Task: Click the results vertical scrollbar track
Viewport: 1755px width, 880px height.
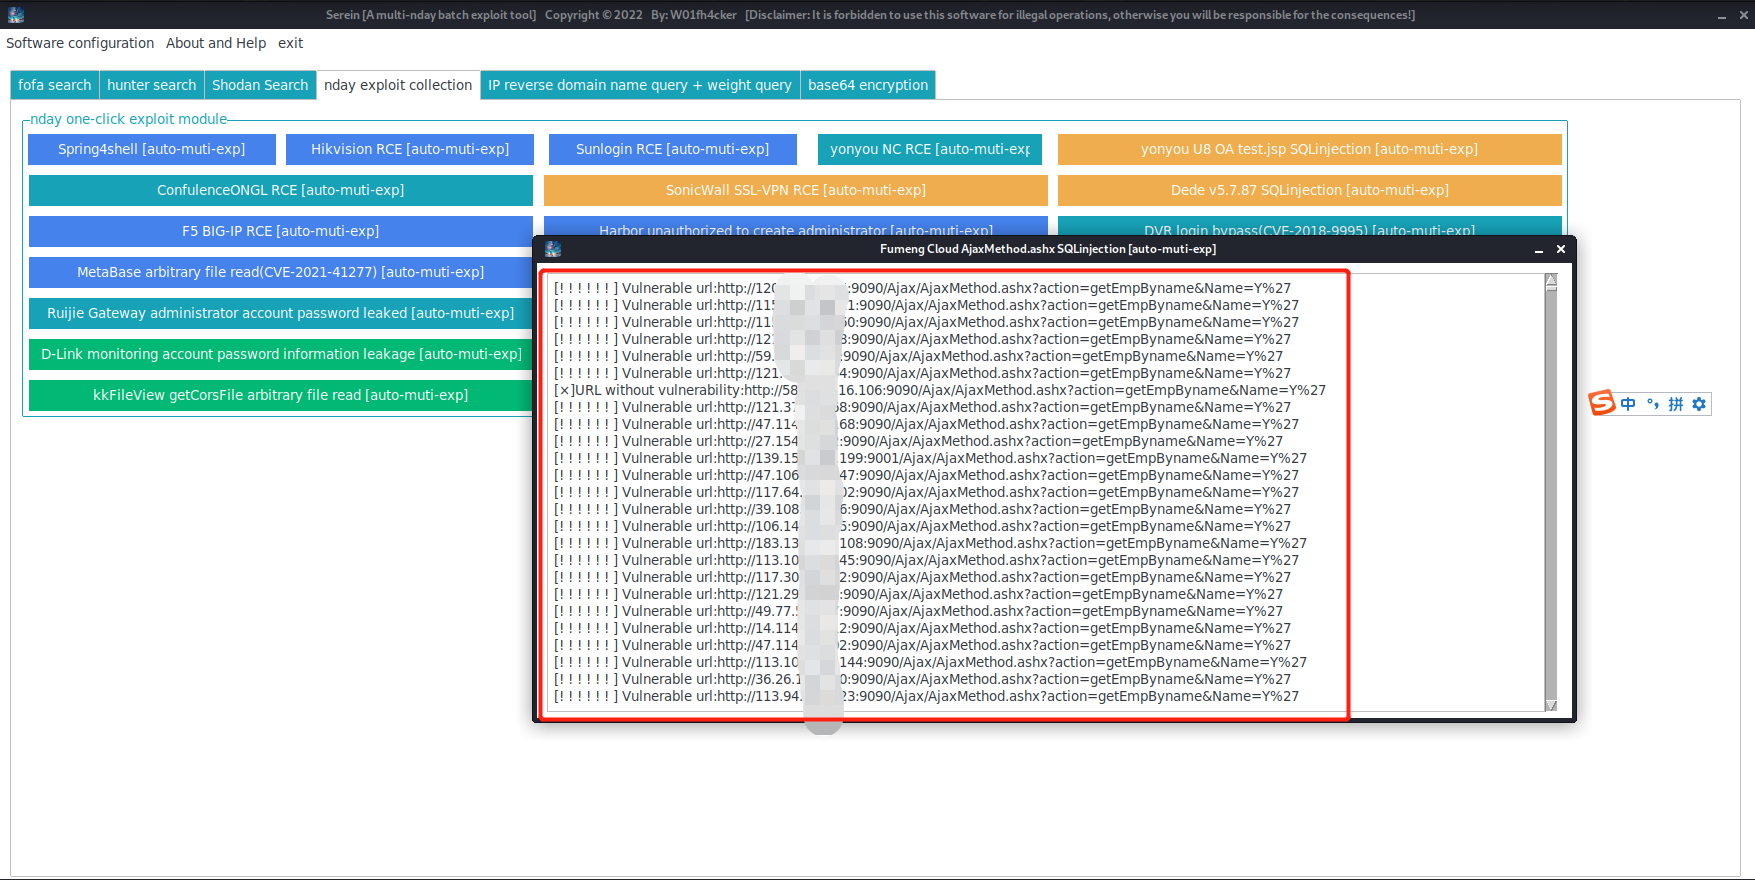Action: [1551, 493]
